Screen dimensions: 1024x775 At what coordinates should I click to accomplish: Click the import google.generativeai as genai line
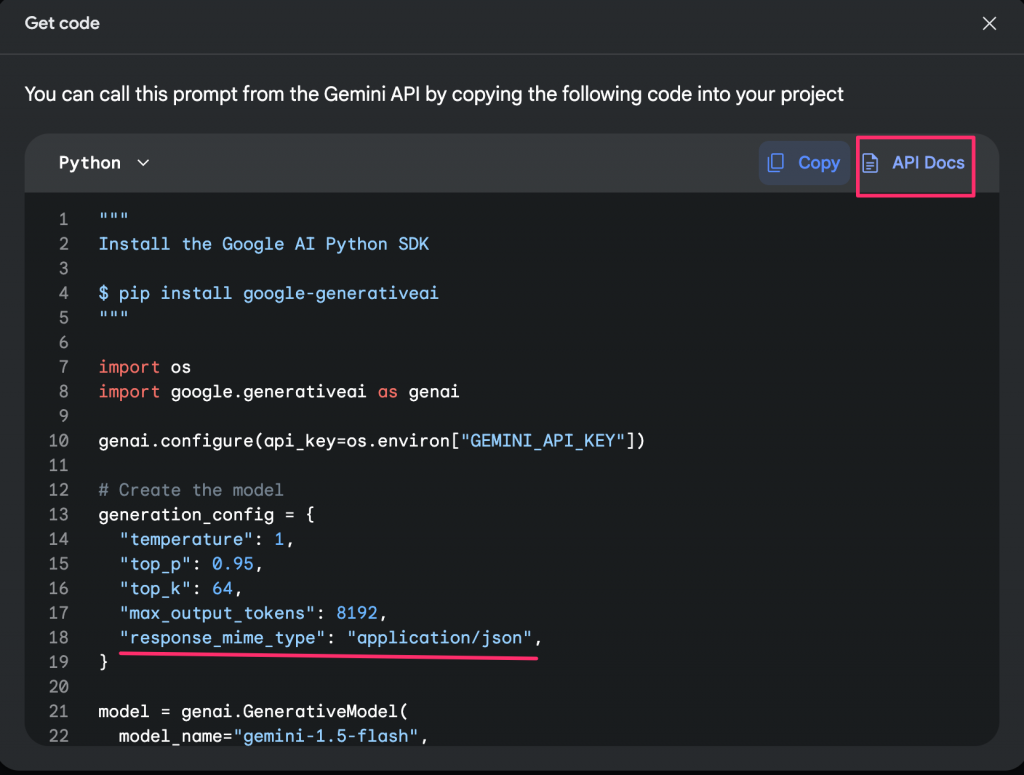pos(279,392)
